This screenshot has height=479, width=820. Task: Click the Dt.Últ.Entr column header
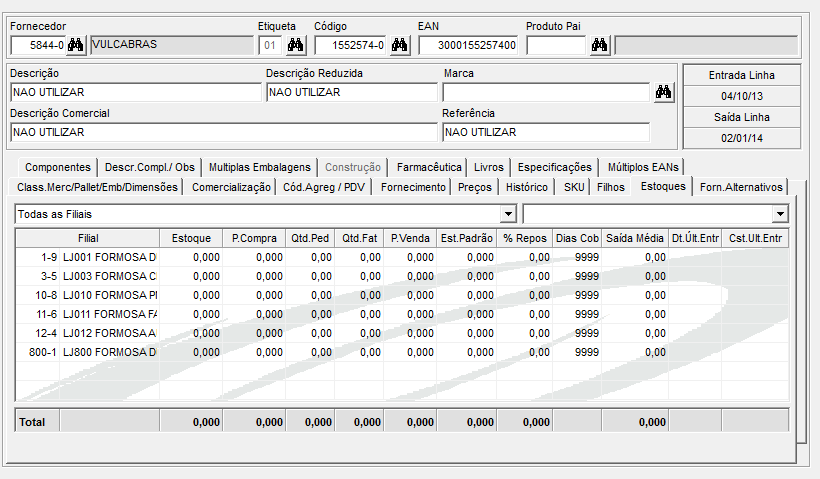(695, 238)
